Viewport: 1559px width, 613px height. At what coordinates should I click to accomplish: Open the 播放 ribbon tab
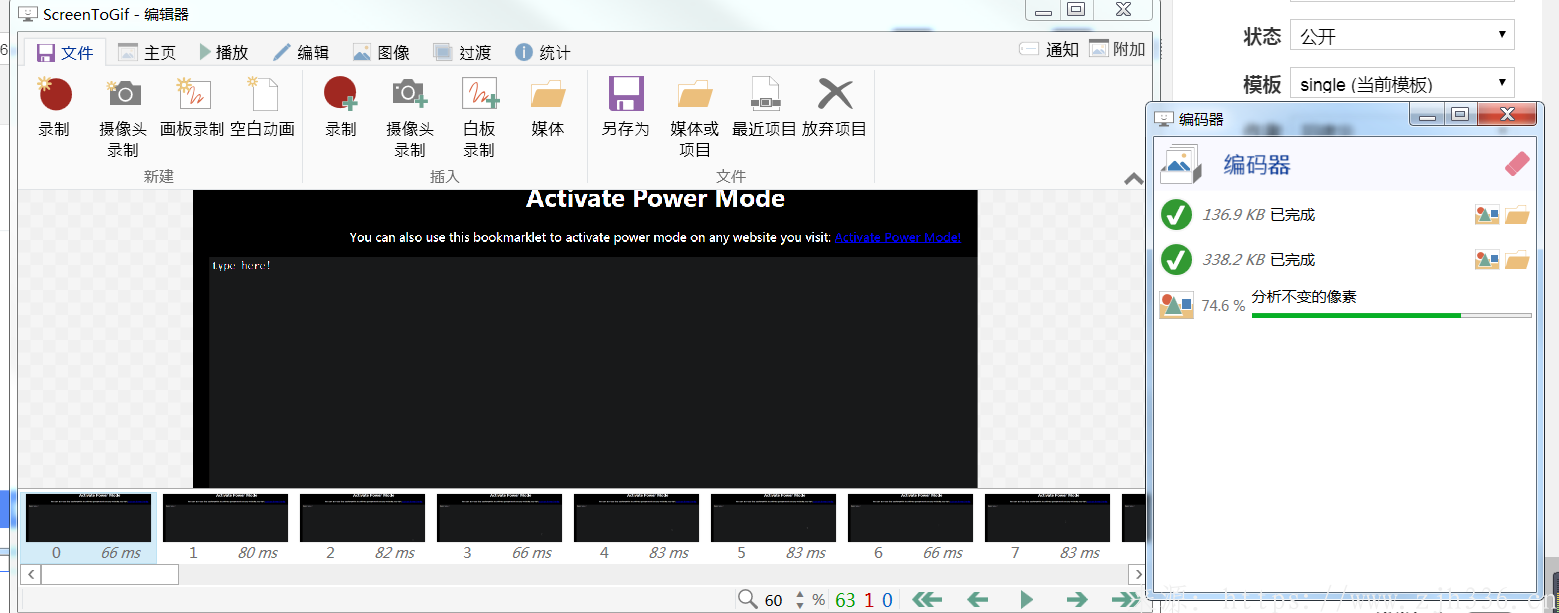pos(223,52)
